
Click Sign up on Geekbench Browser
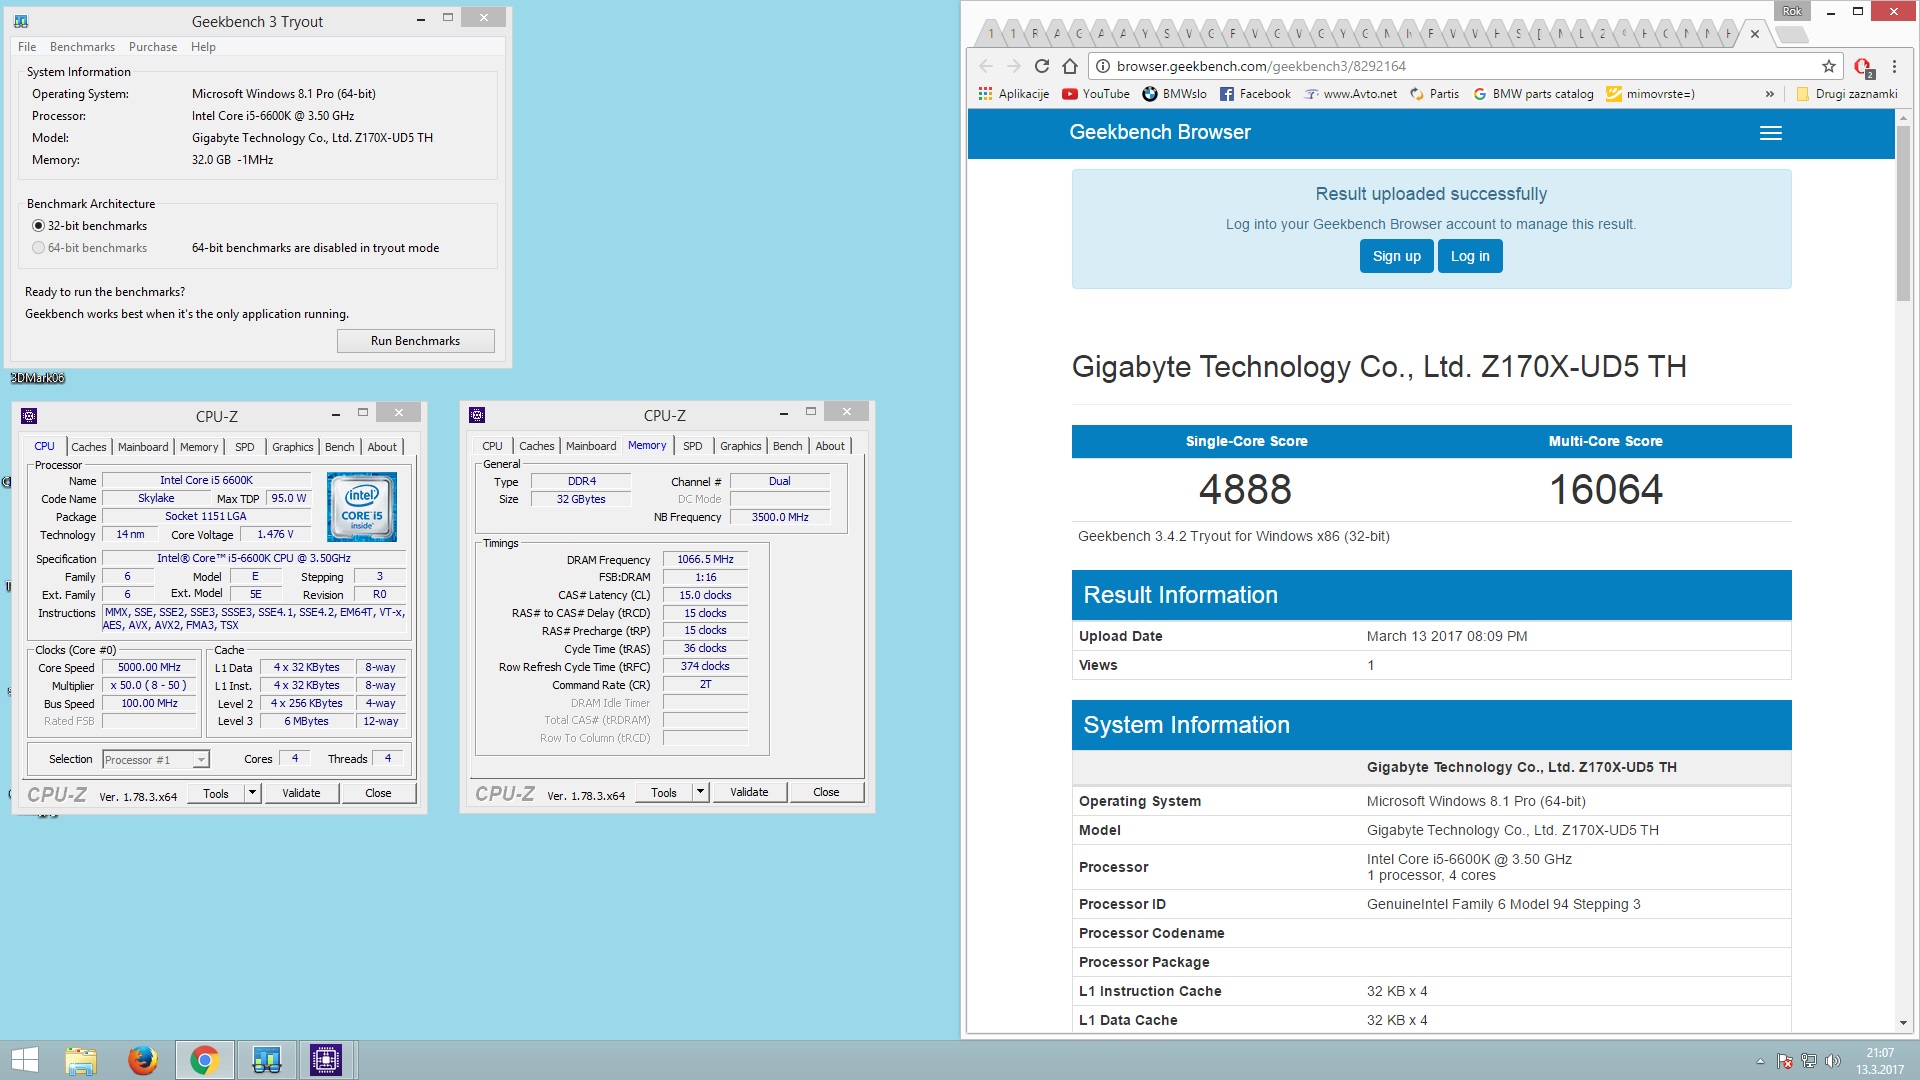1397,256
